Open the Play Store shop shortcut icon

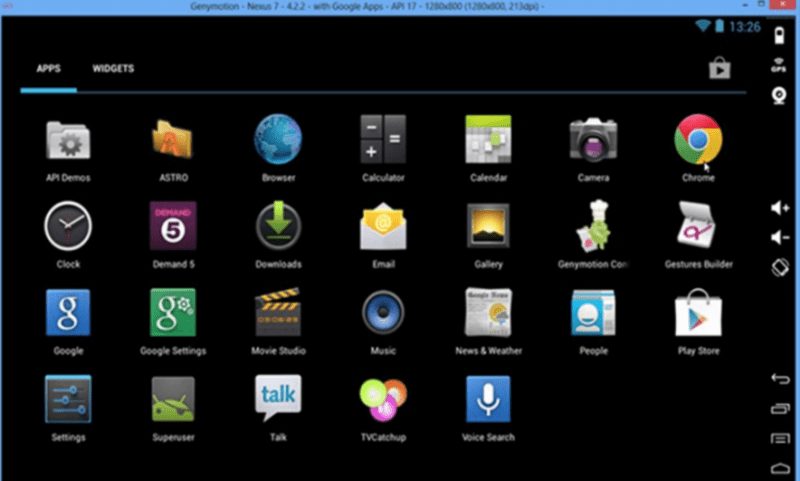pyautogui.click(x=719, y=68)
